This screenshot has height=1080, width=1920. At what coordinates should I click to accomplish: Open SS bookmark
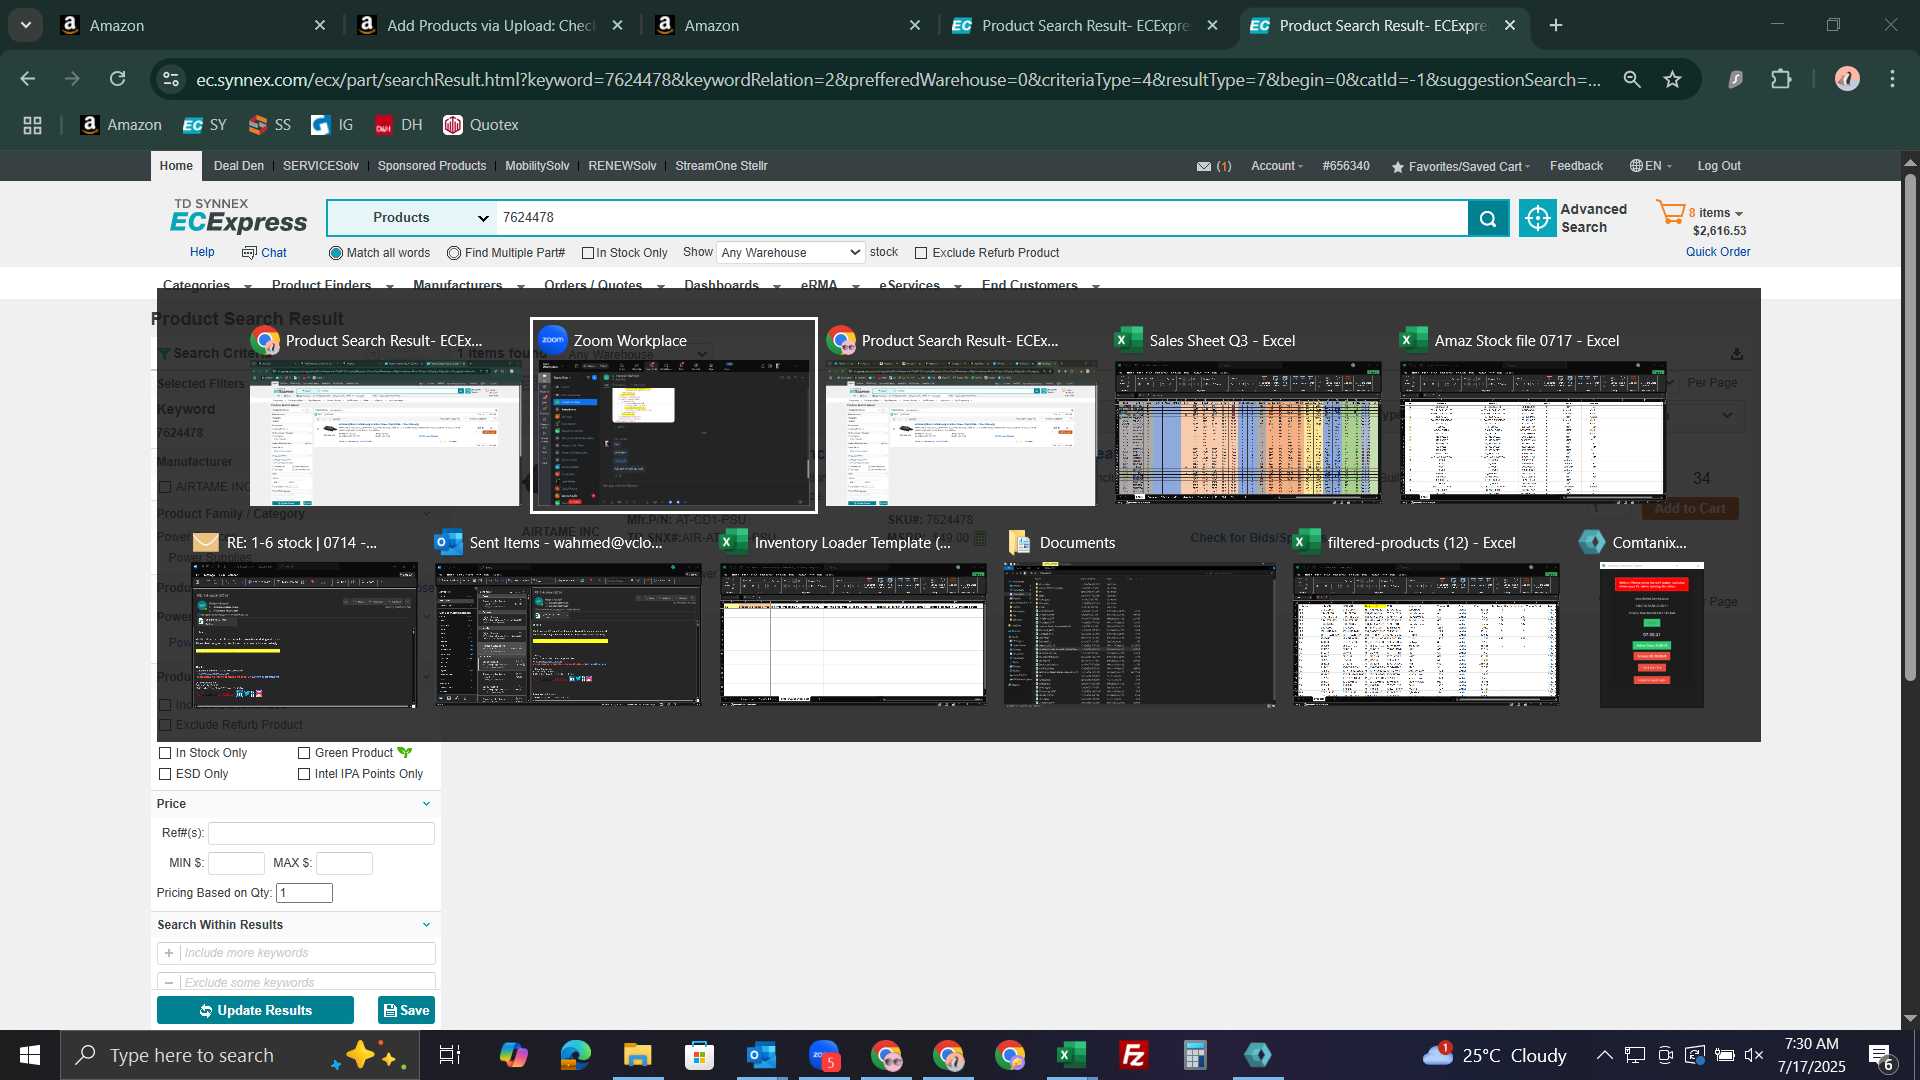270,125
